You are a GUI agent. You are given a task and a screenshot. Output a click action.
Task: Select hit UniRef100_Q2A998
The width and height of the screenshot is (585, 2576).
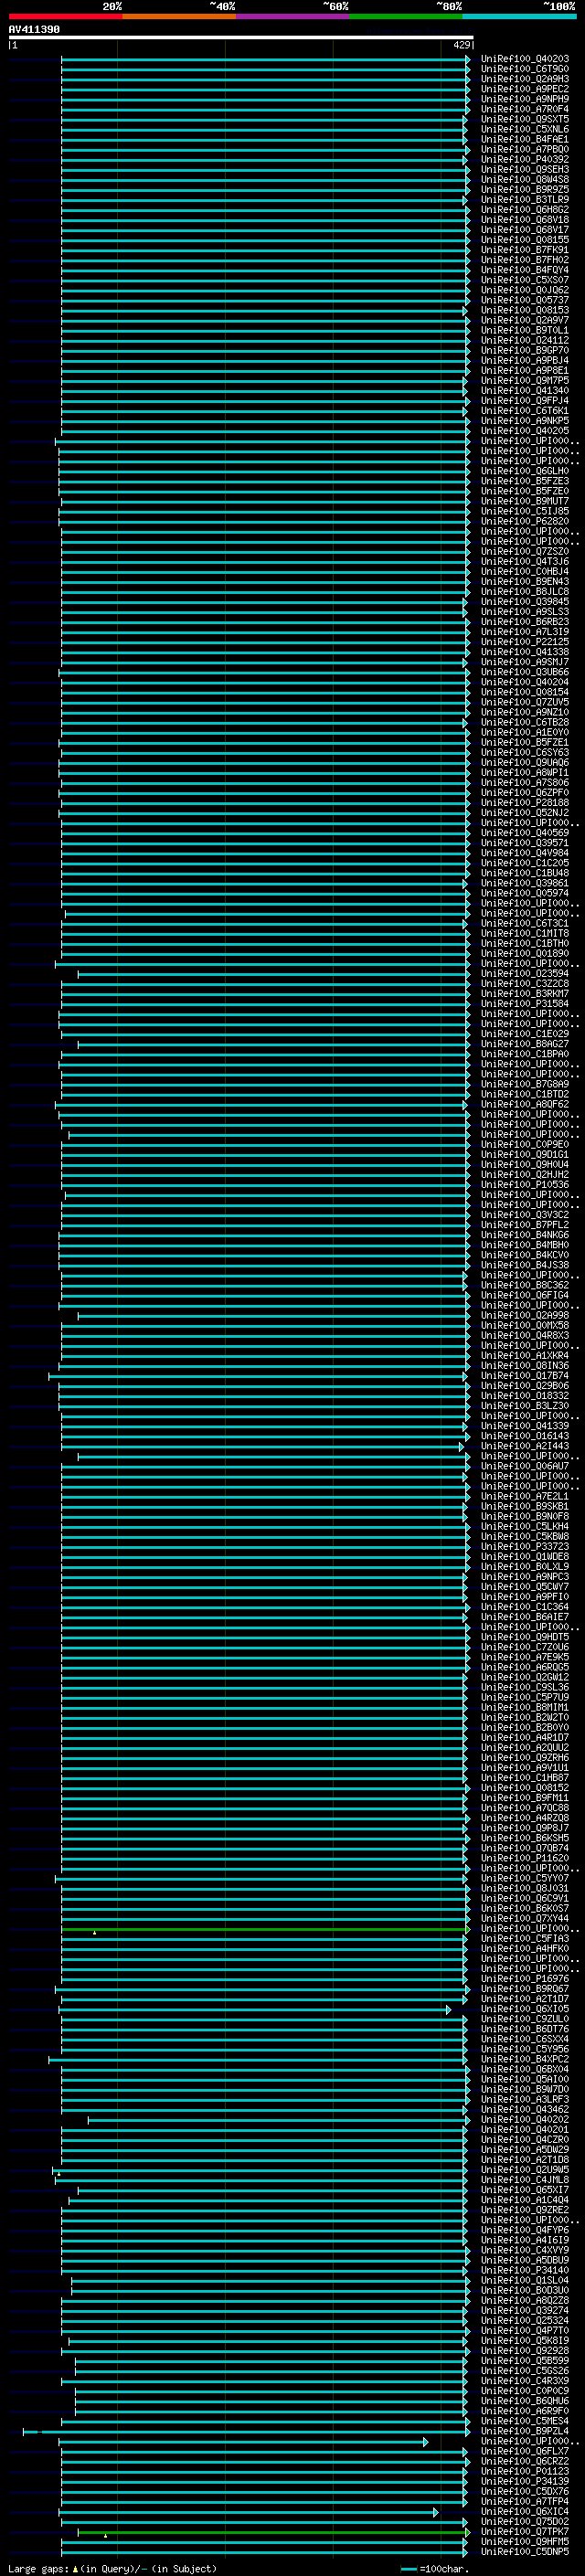click(x=525, y=1316)
